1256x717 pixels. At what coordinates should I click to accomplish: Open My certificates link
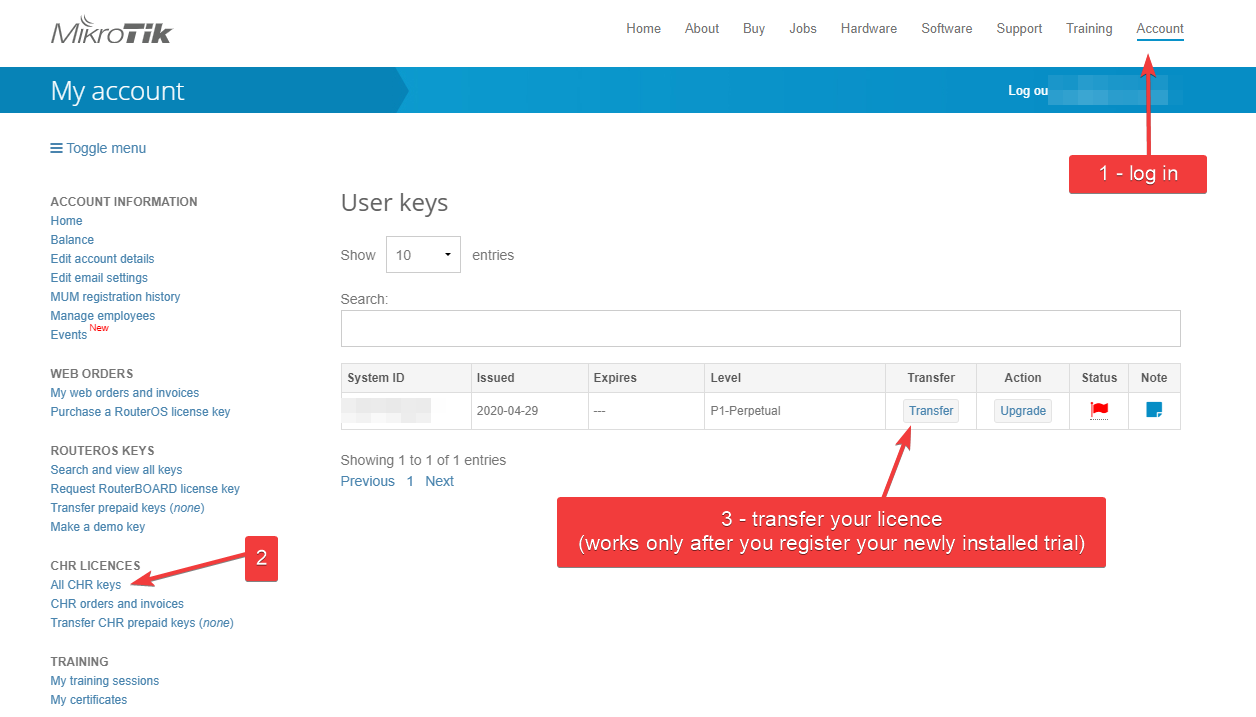(89, 700)
